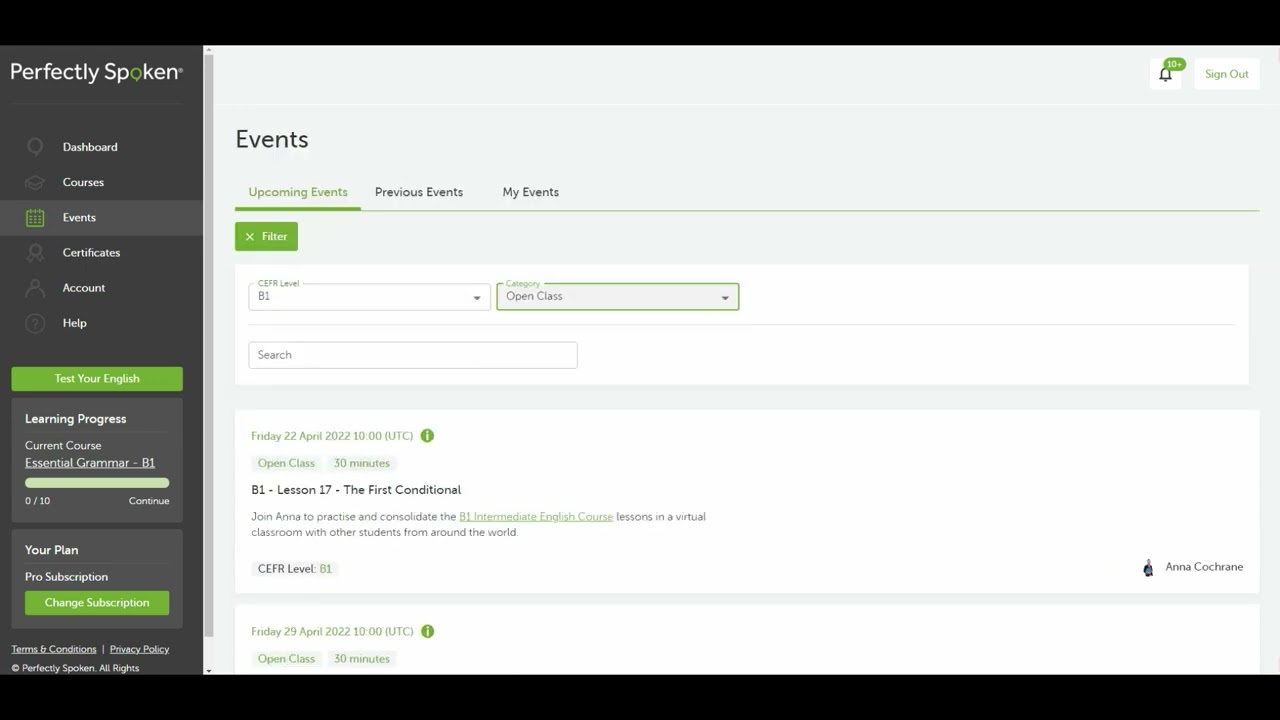
Task: Click the Events calendar icon
Action: (x=35, y=217)
